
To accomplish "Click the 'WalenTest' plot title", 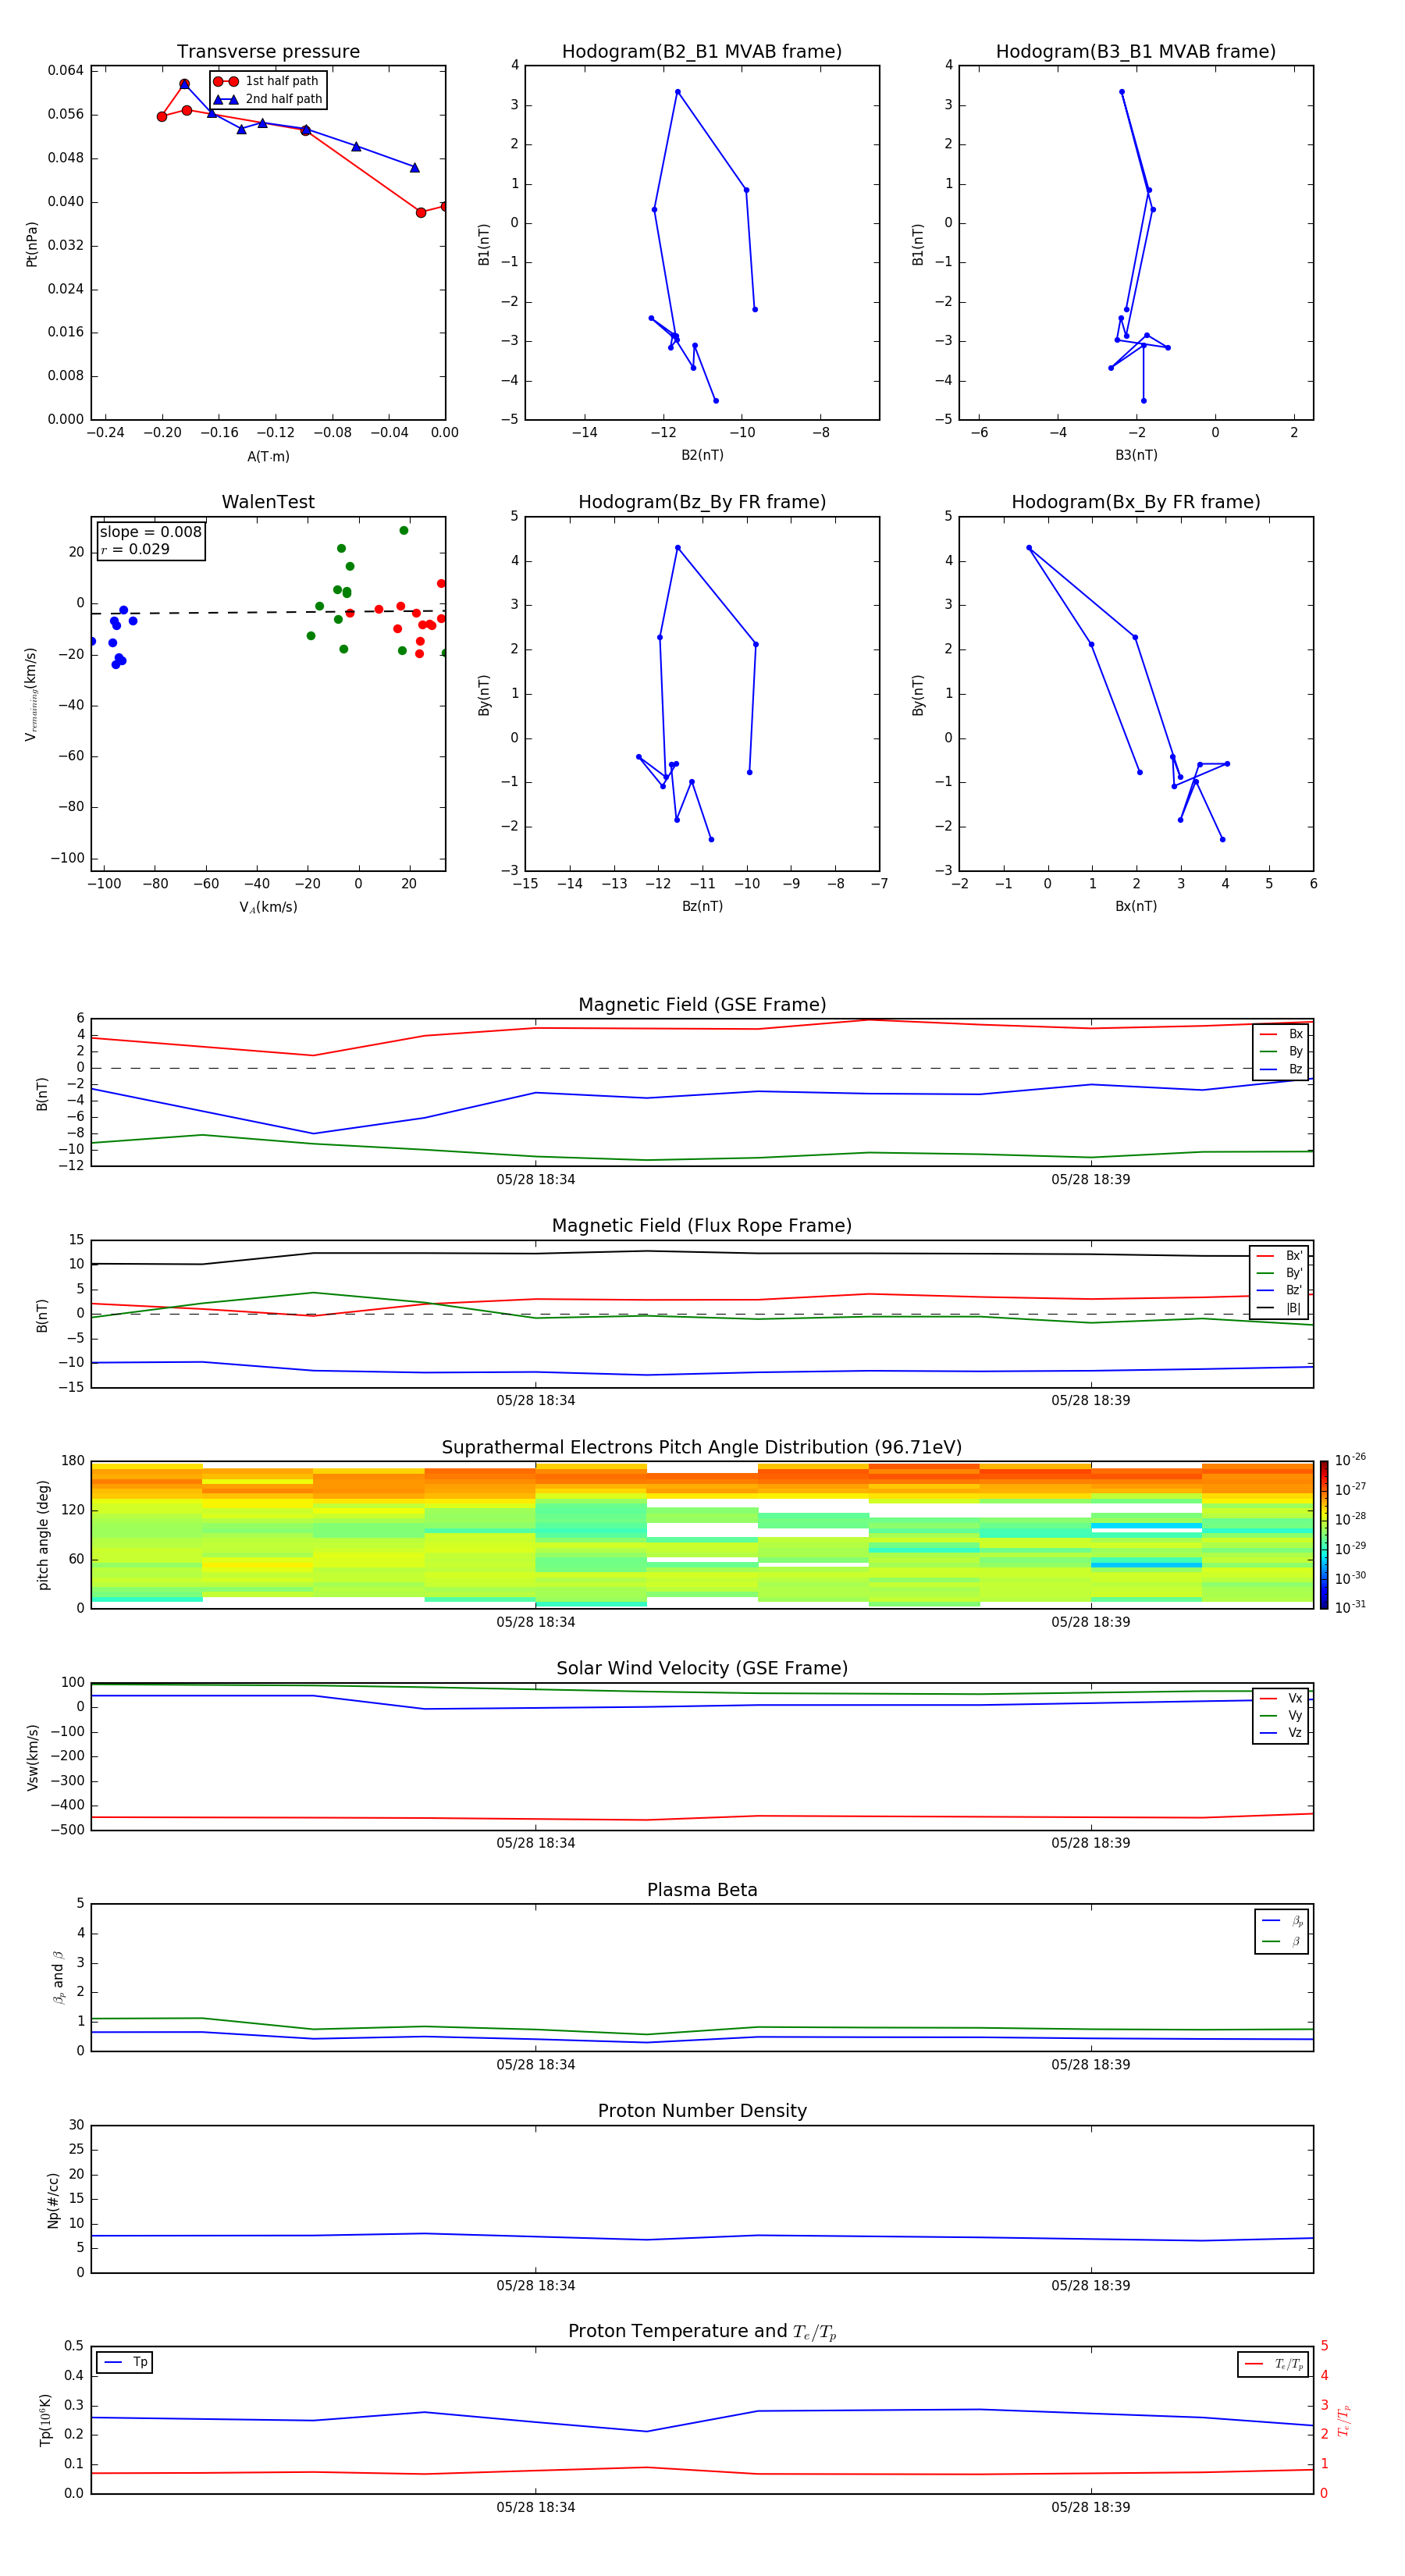I will click(268, 502).
